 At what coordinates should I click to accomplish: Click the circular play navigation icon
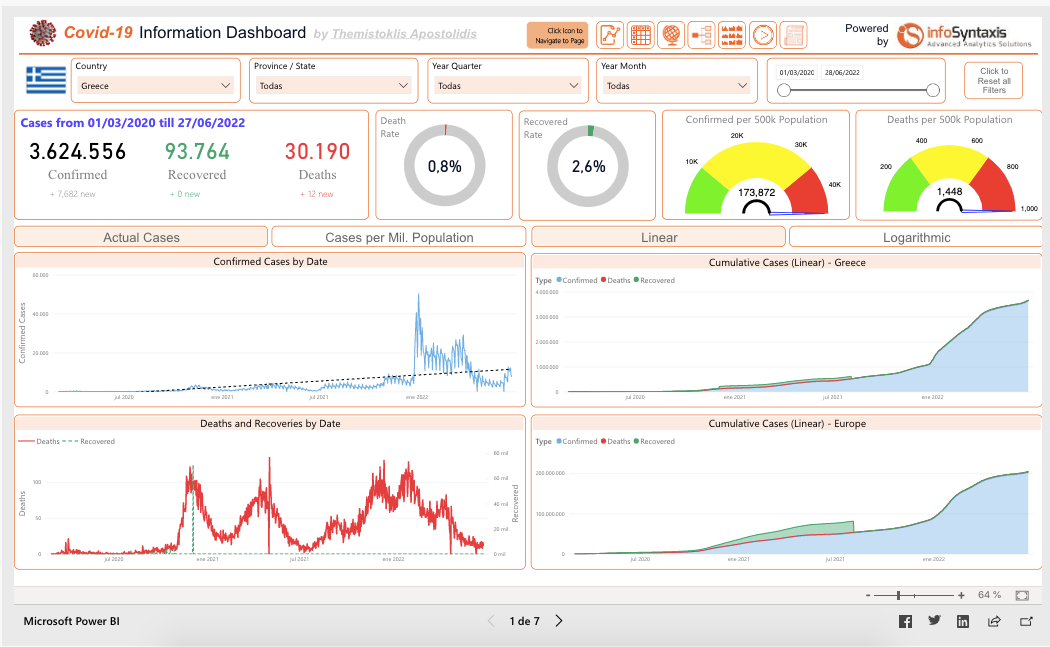tap(762, 35)
